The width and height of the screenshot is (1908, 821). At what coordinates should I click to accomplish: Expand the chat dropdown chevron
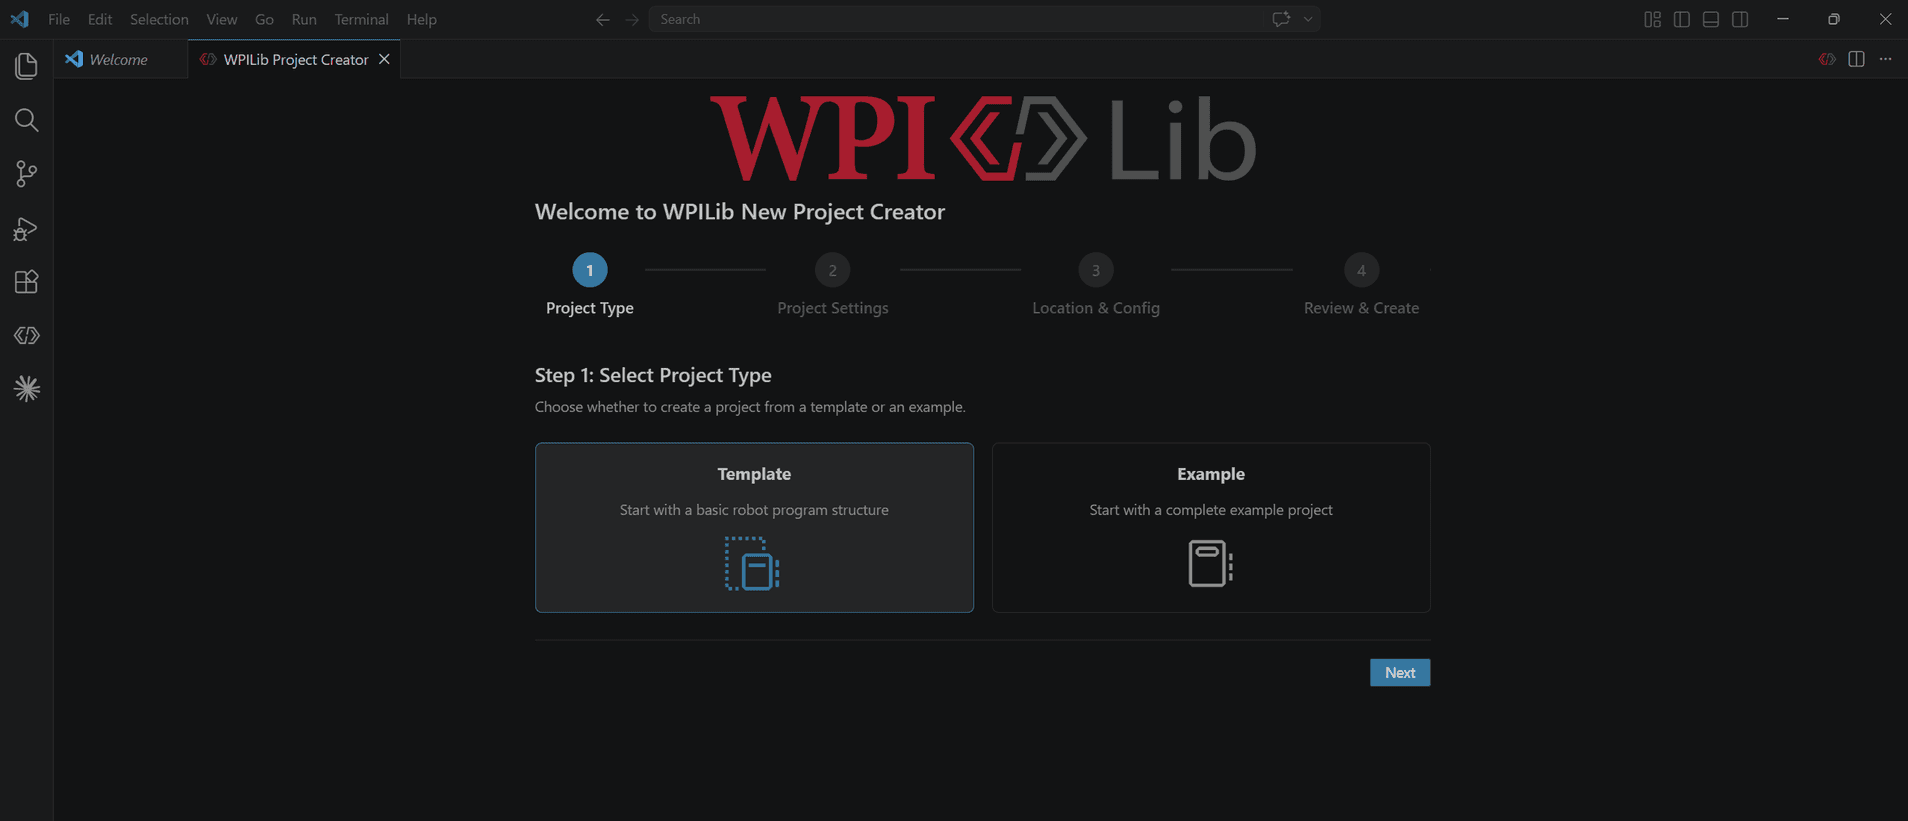click(1307, 19)
